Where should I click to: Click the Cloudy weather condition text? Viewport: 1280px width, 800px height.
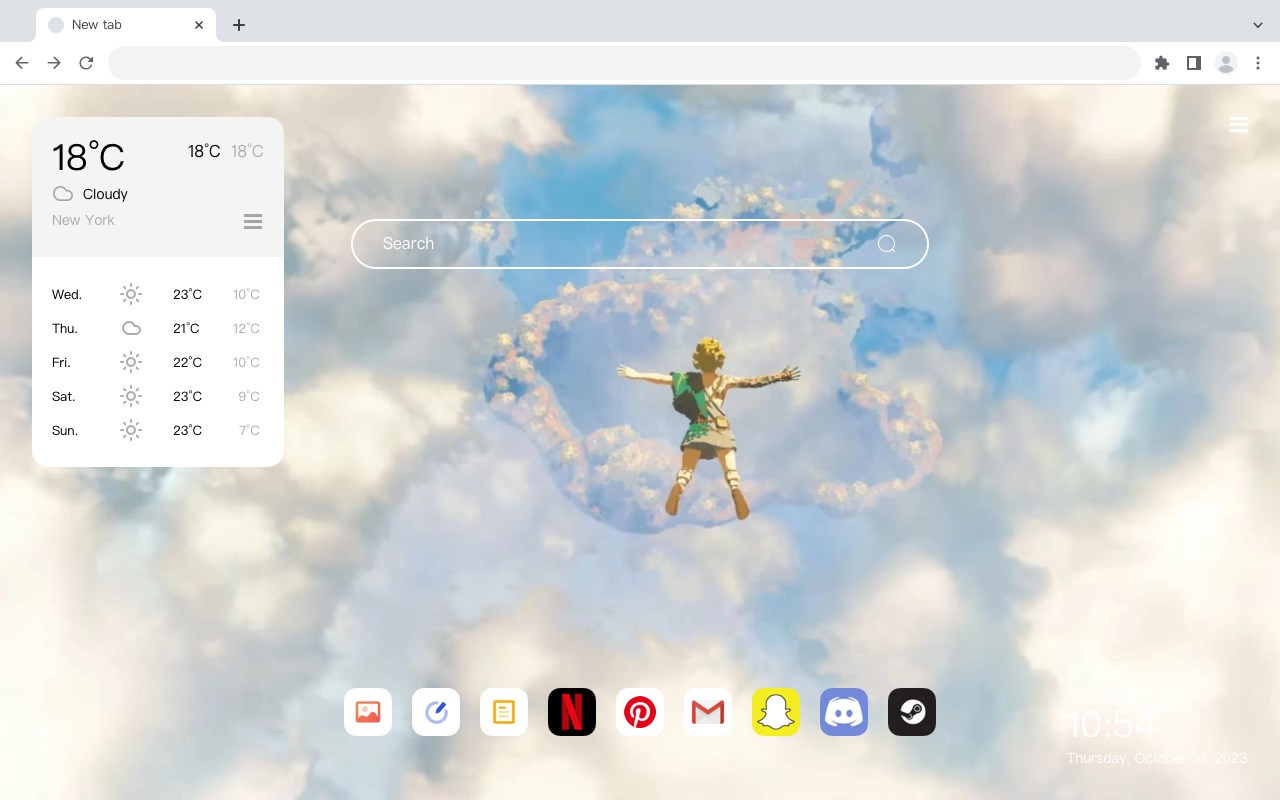[x=105, y=194]
